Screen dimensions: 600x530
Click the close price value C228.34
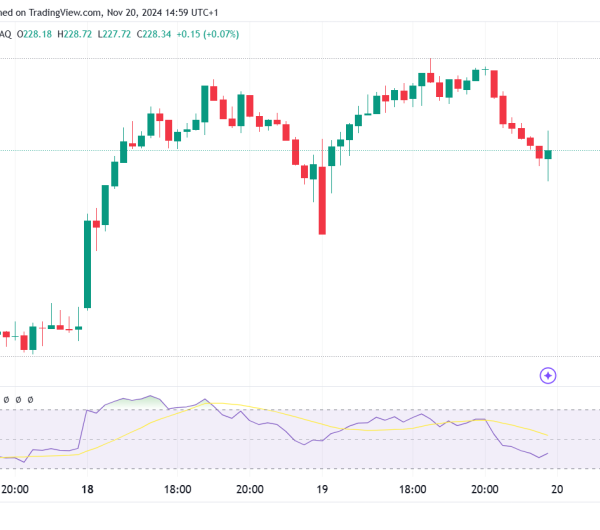tap(154, 34)
